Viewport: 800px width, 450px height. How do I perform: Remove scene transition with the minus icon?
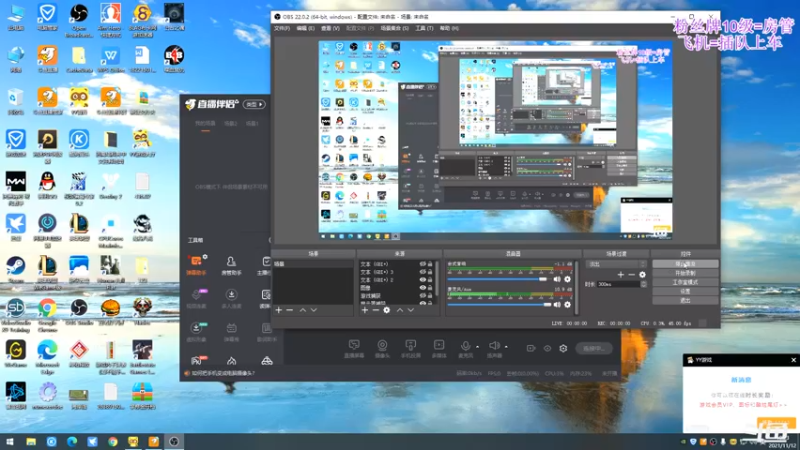[x=632, y=274]
